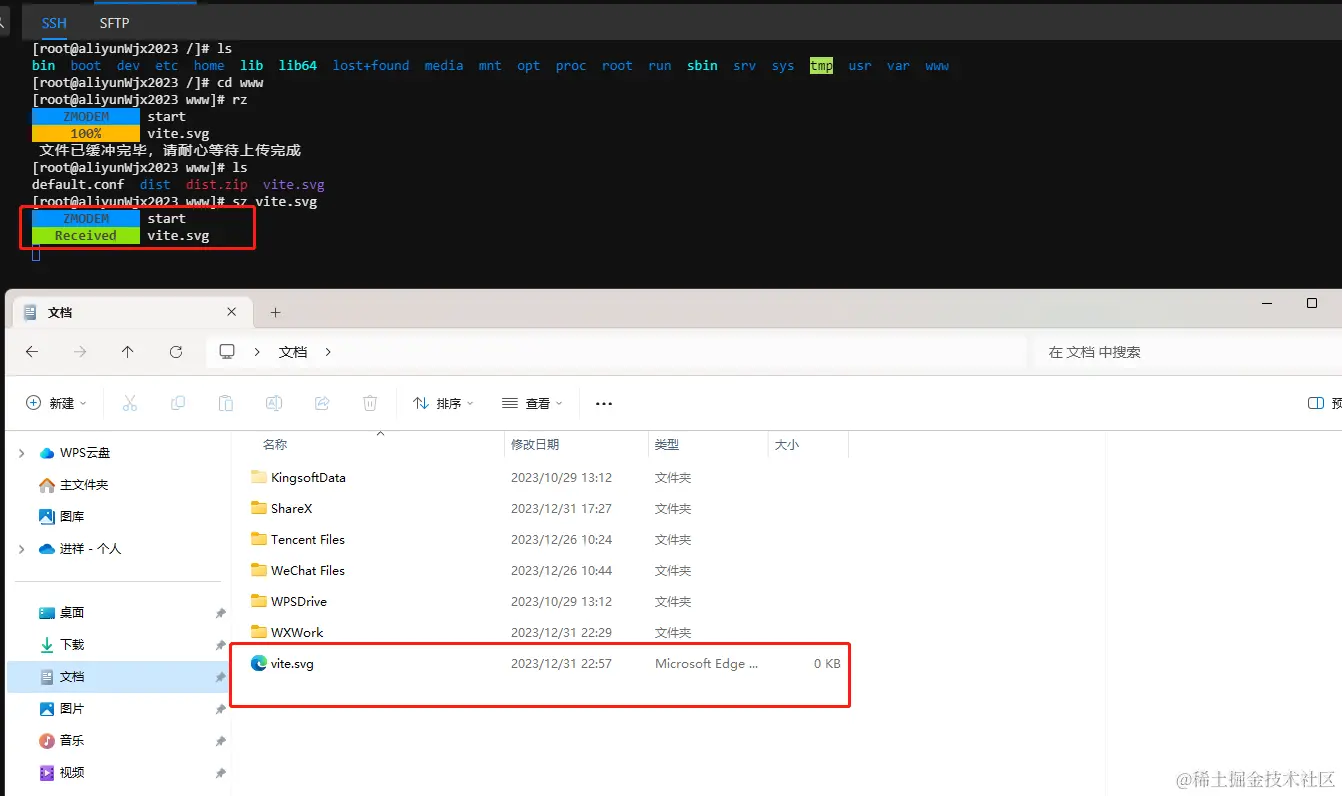The width and height of the screenshot is (1342, 796).
Task: Go up one folder level with up arrow
Action: (x=127, y=352)
